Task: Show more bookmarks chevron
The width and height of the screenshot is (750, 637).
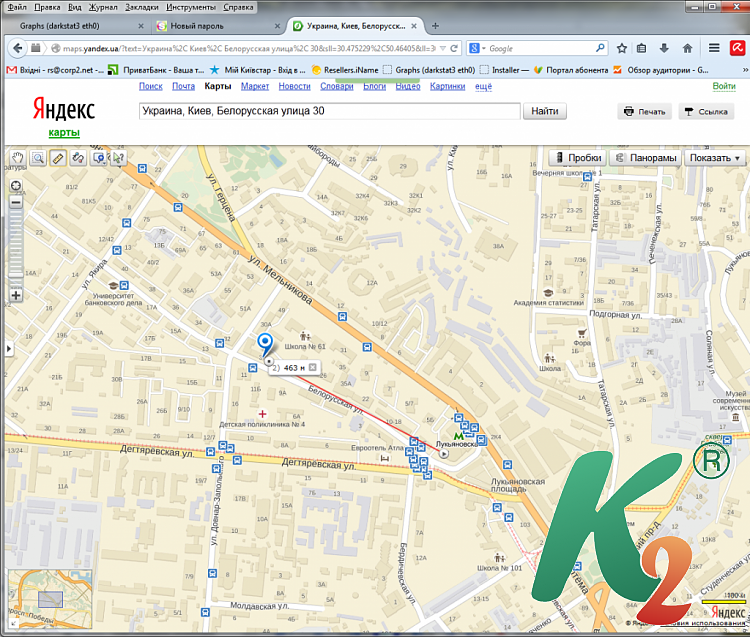Action: click(744, 70)
